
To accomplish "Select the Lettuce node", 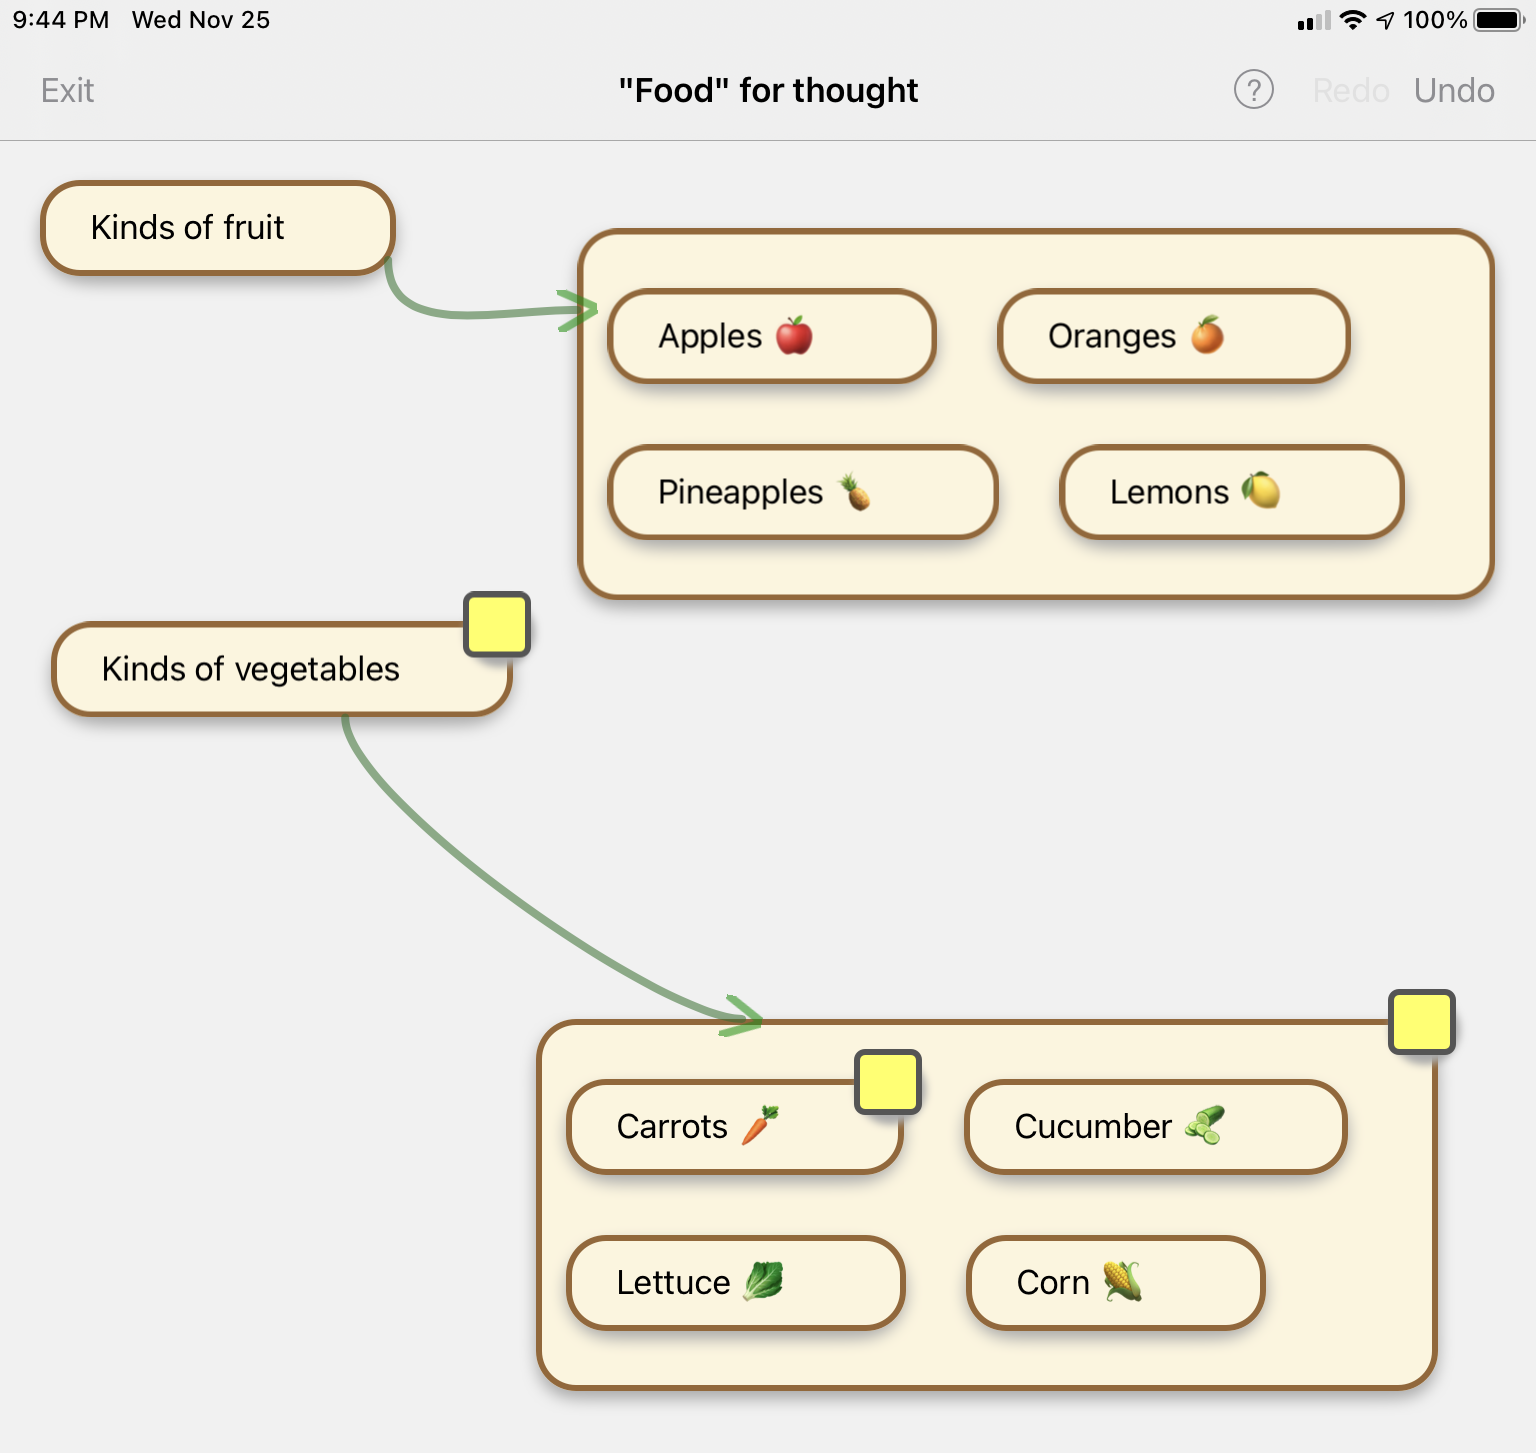I will pos(735,1283).
